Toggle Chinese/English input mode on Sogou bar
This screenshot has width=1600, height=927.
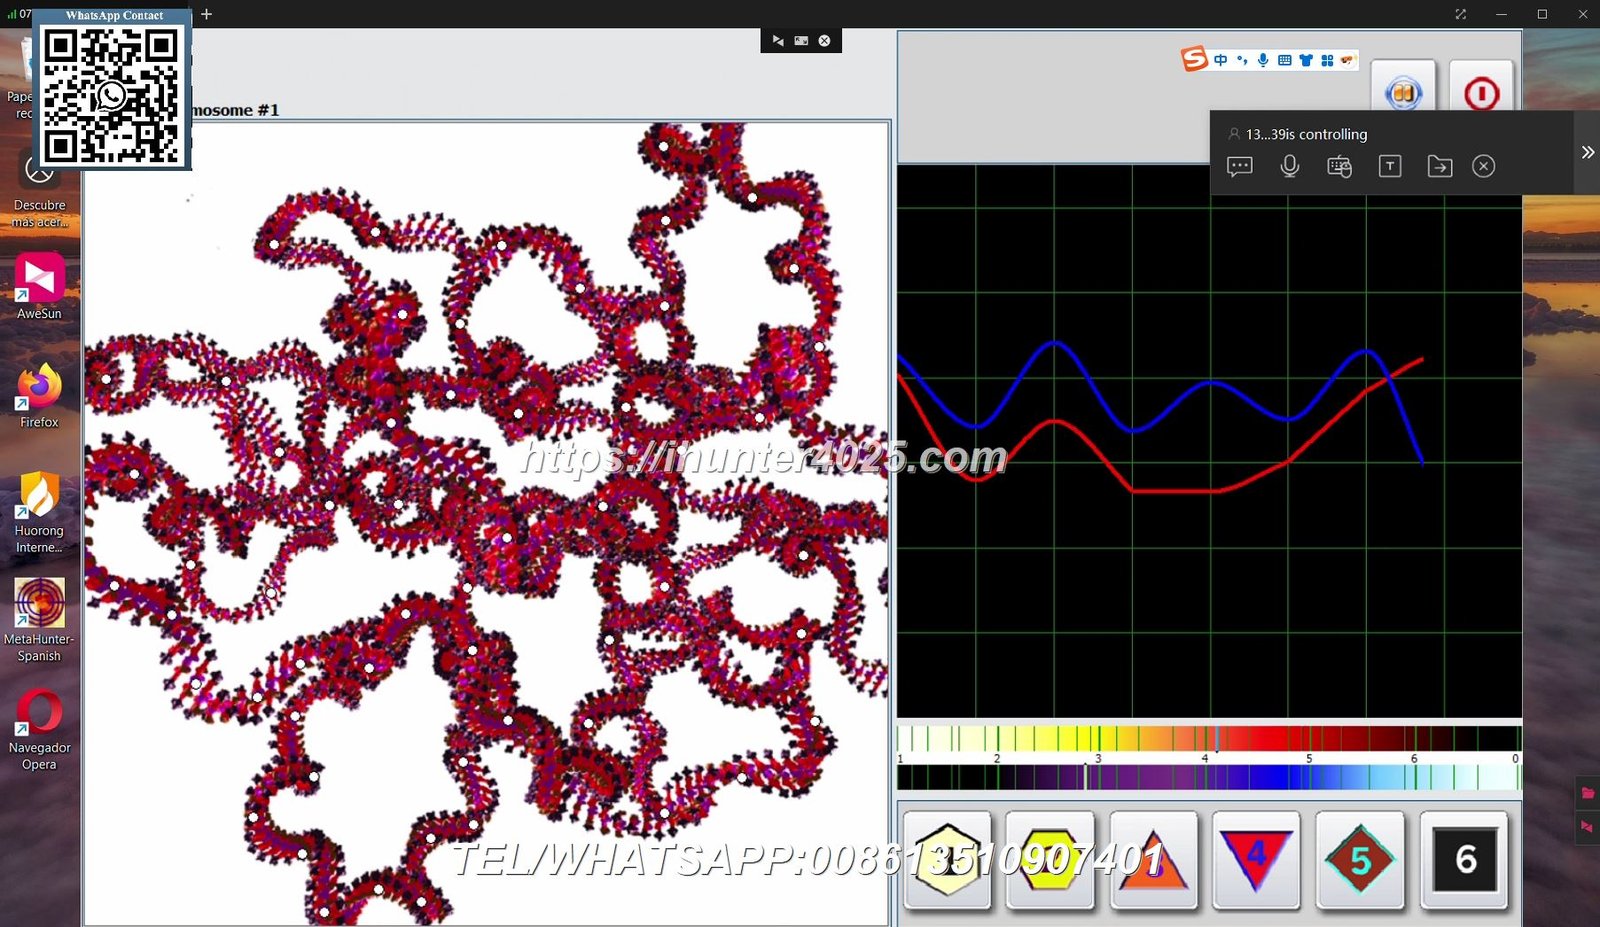pos(1220,59)
